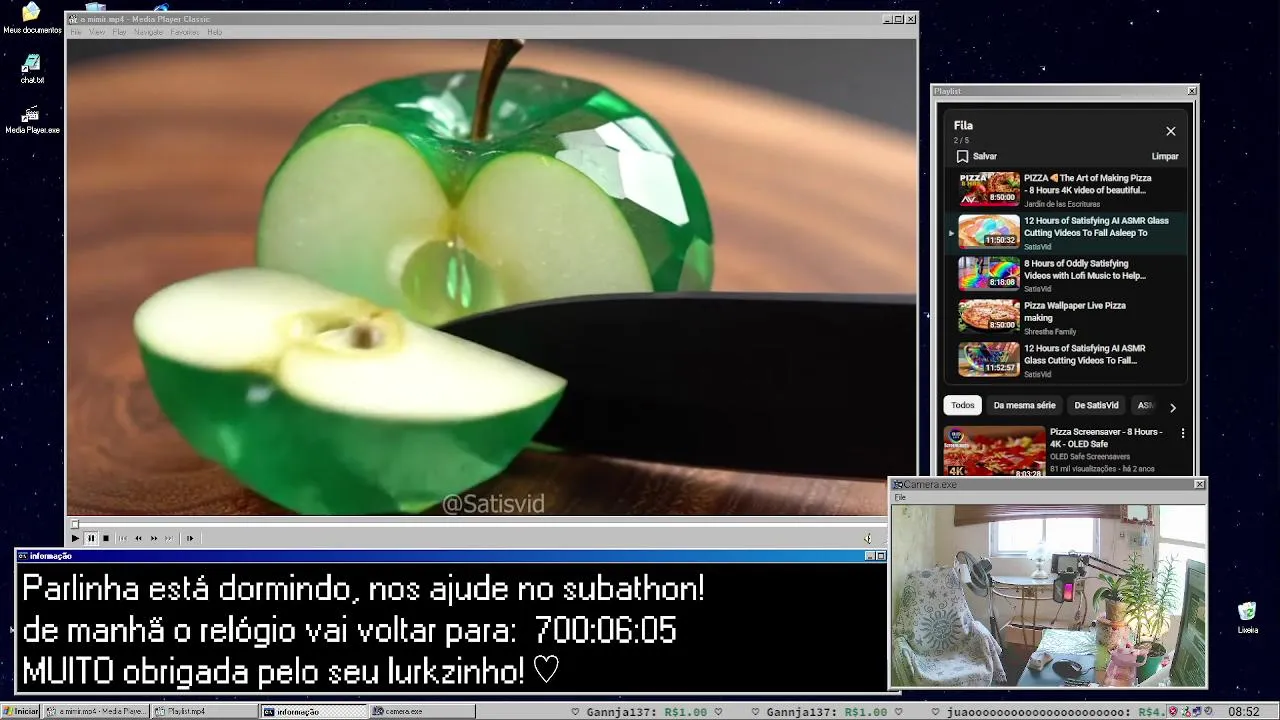Open Meus documentos desktop icon
The image size is (1280, 720).
tap(32, 19)
